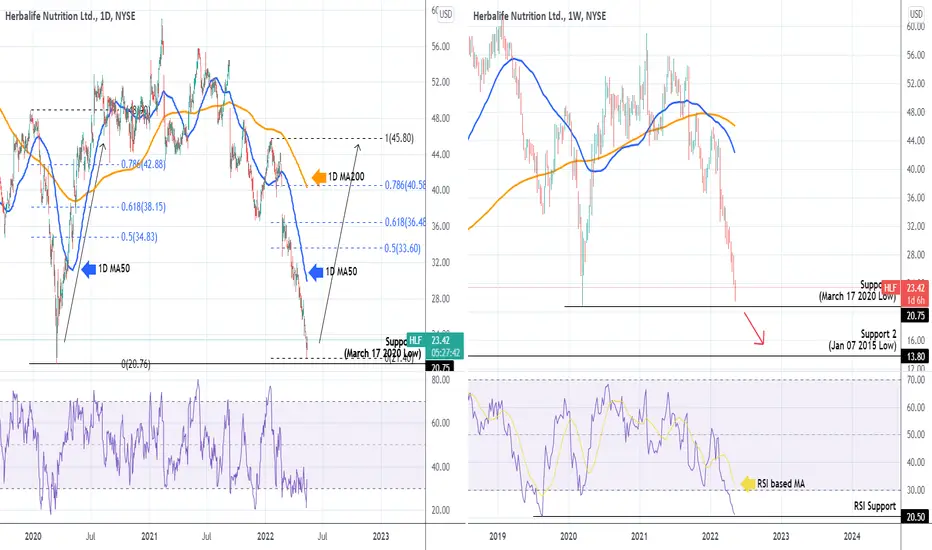Click the yellow arrow beside RSI based MA
932x550 pixels.
(x=748, y=484)
